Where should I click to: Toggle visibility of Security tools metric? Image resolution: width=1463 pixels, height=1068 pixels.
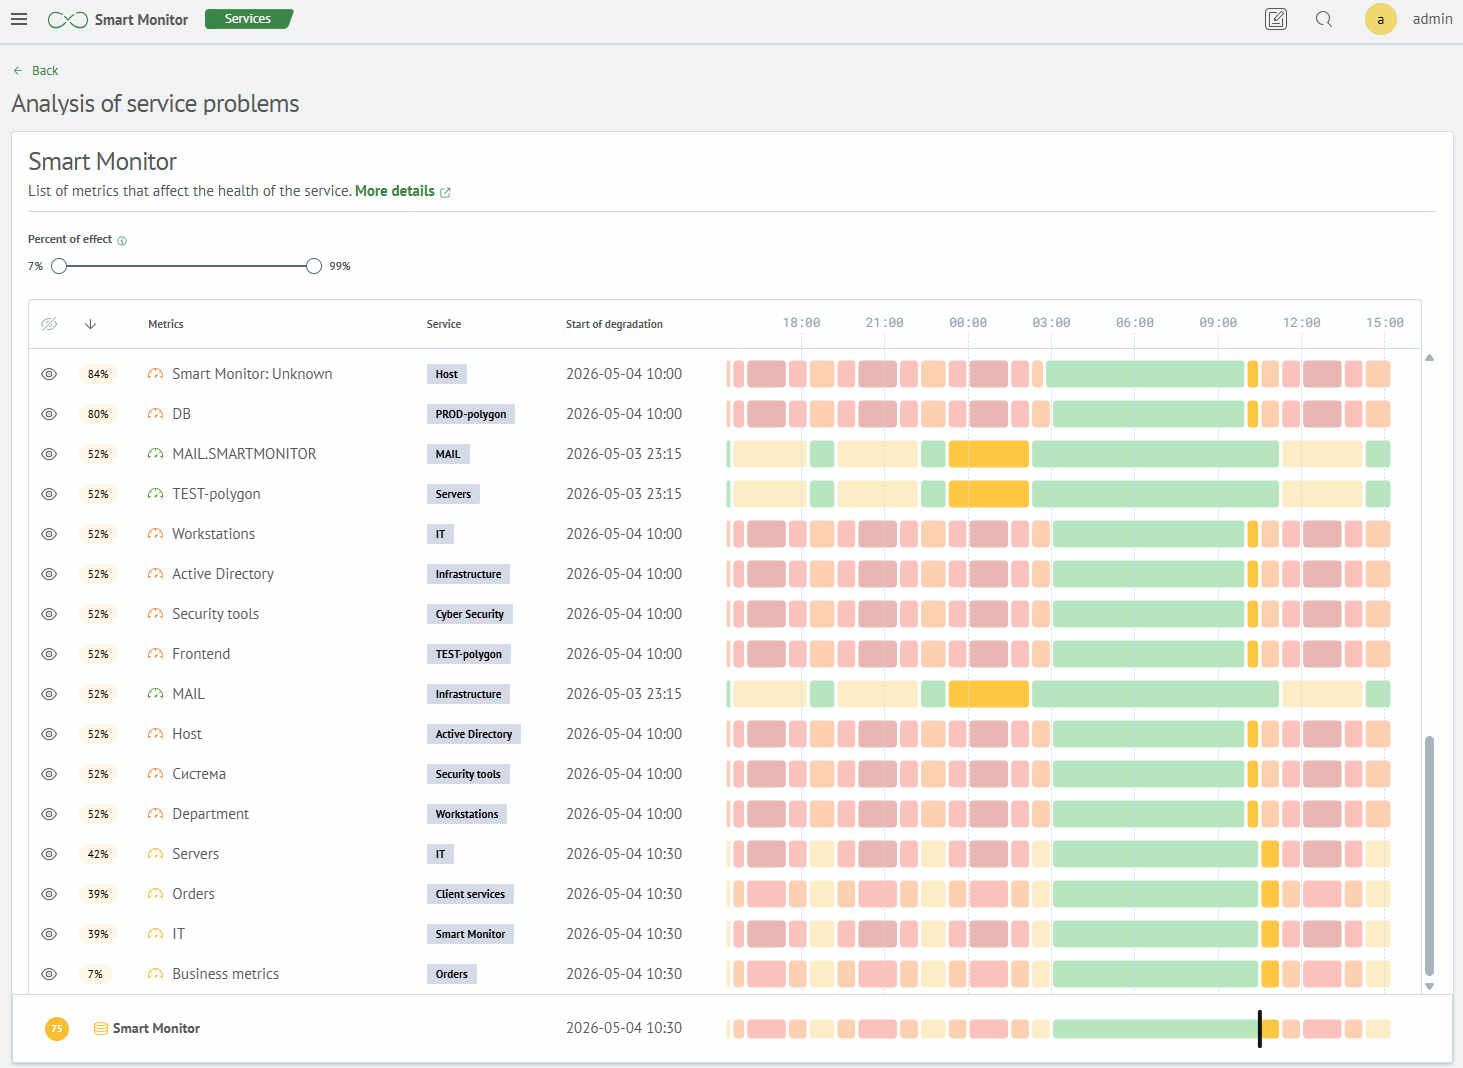pos(49,614)
